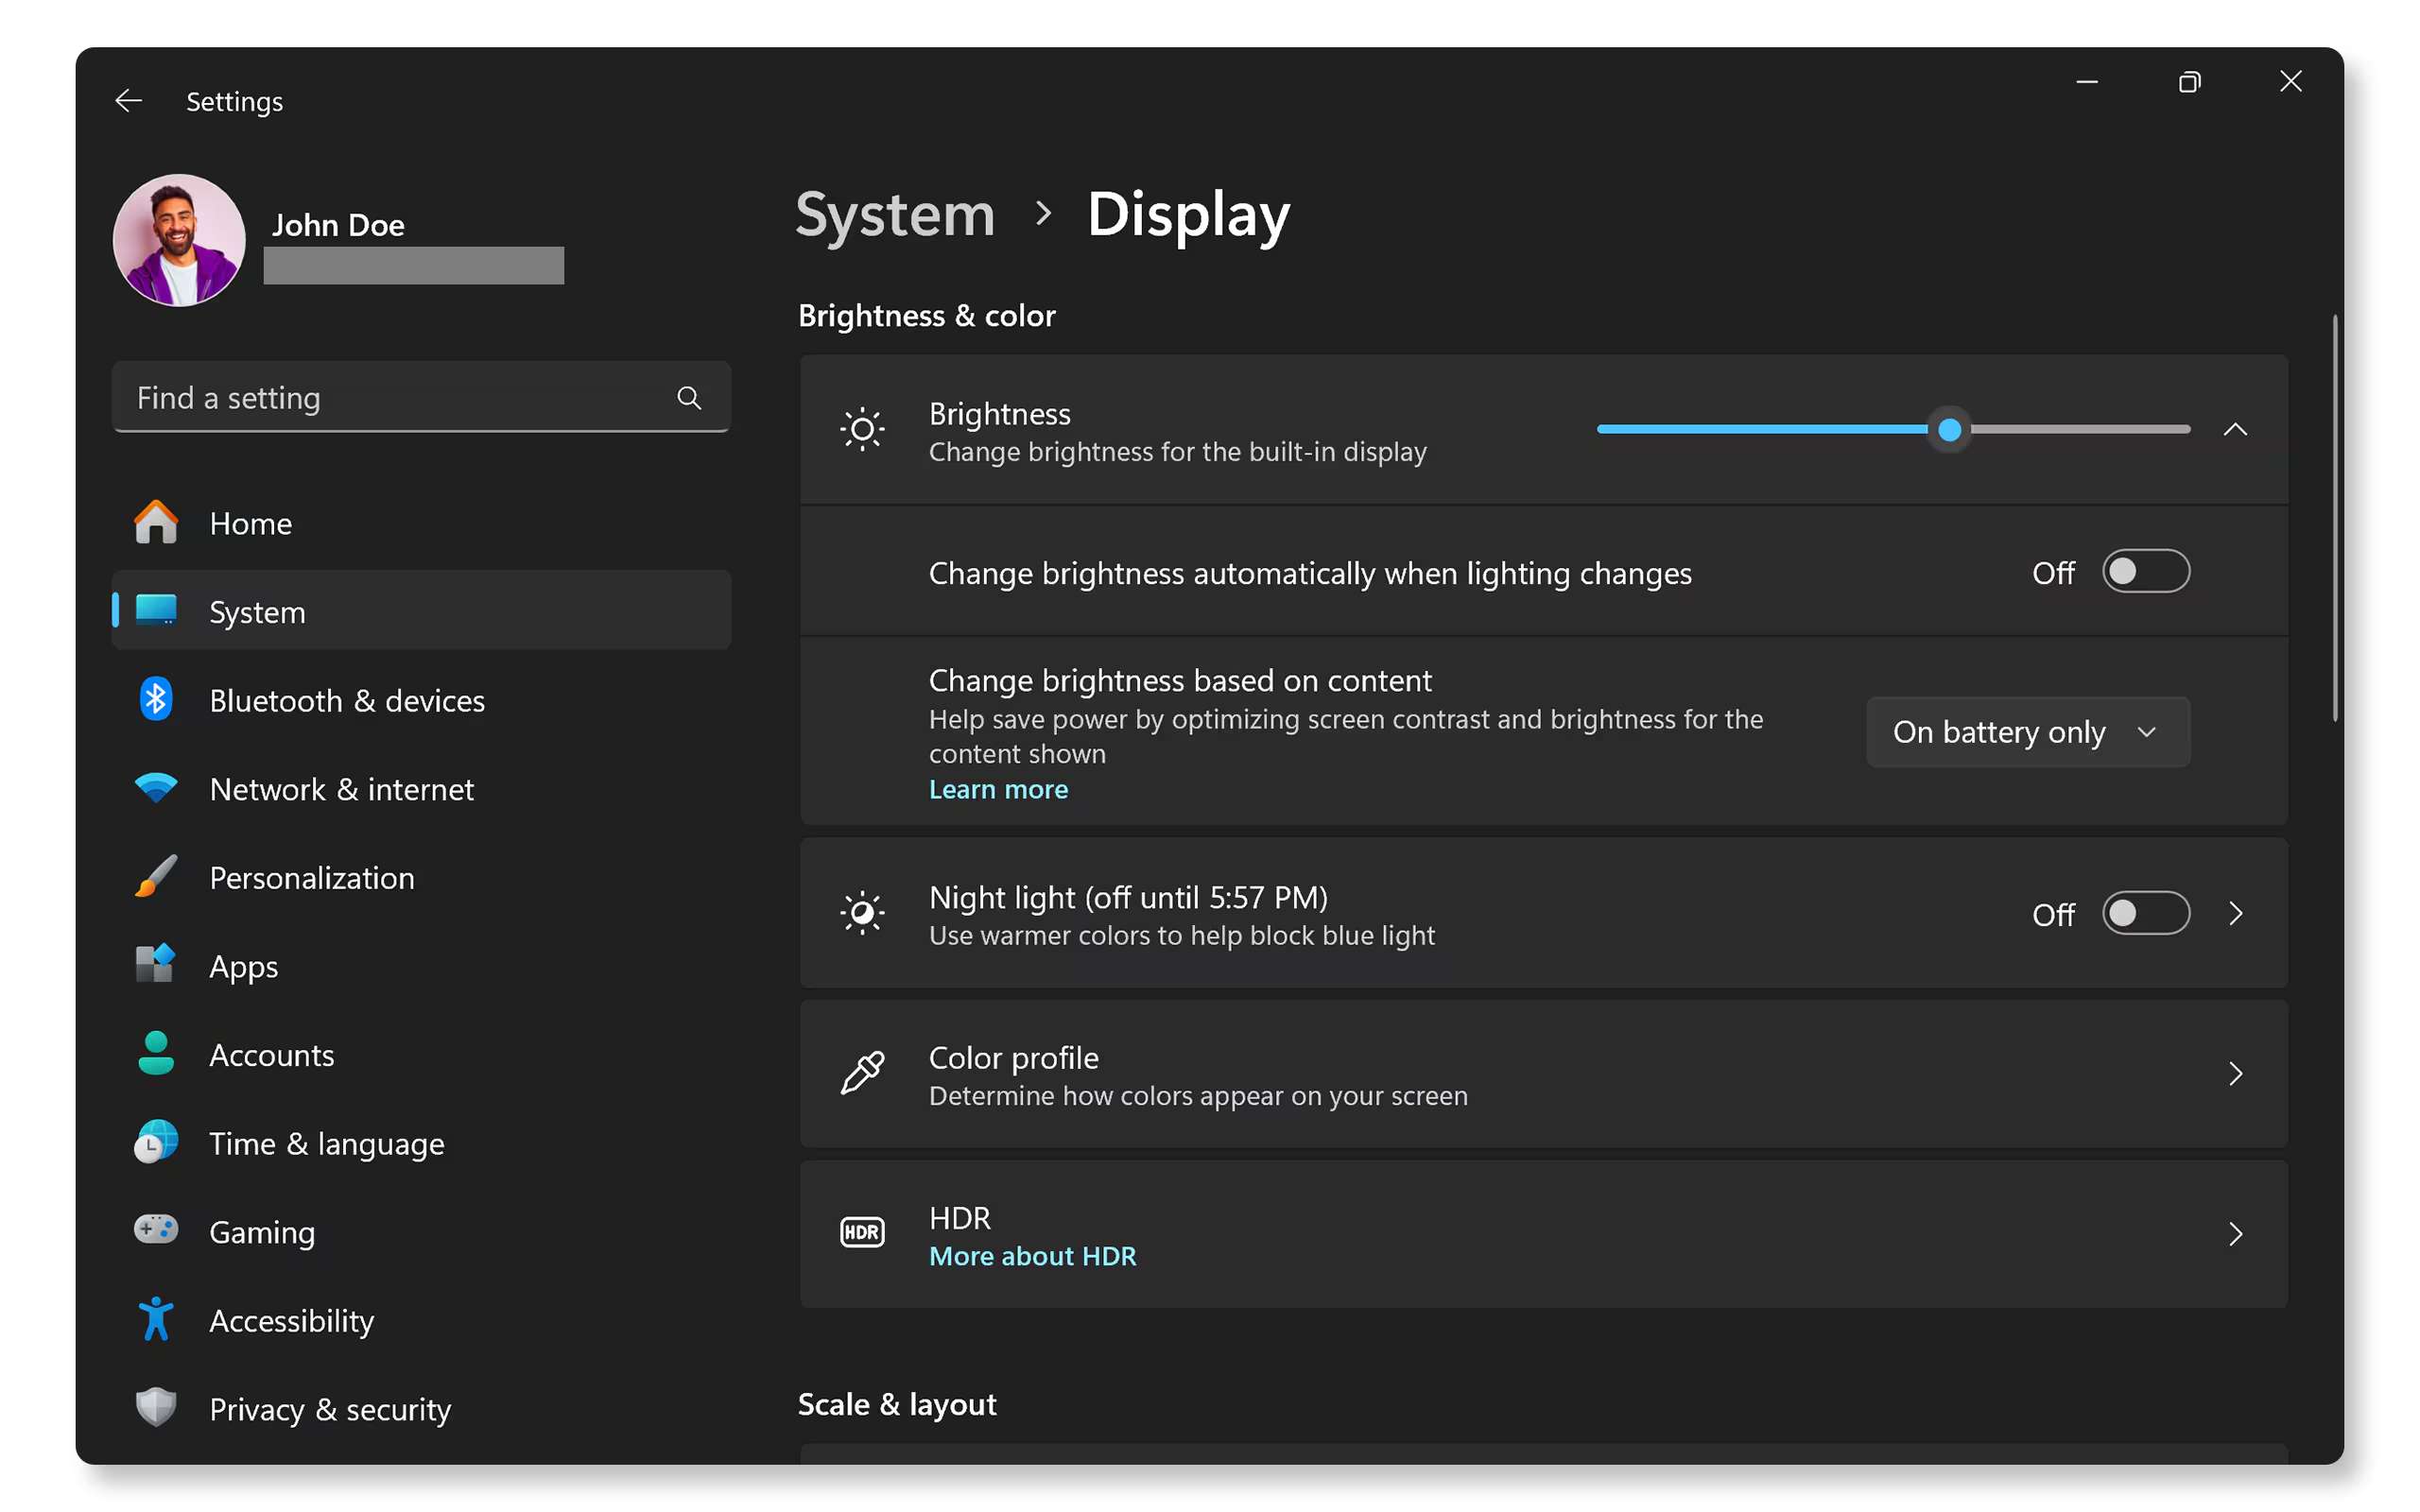This screenshot has height=1512, width=2420.
Task: Open the Learn more link
Action: (998, 789)
